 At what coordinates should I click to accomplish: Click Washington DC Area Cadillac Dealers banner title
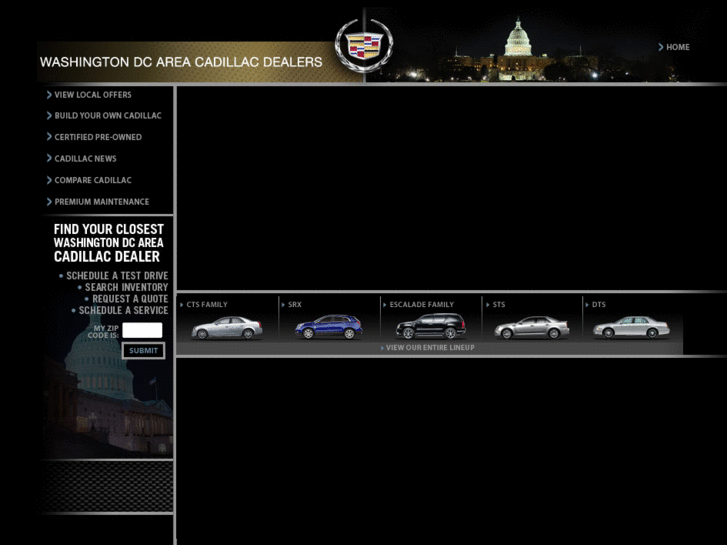181,62
